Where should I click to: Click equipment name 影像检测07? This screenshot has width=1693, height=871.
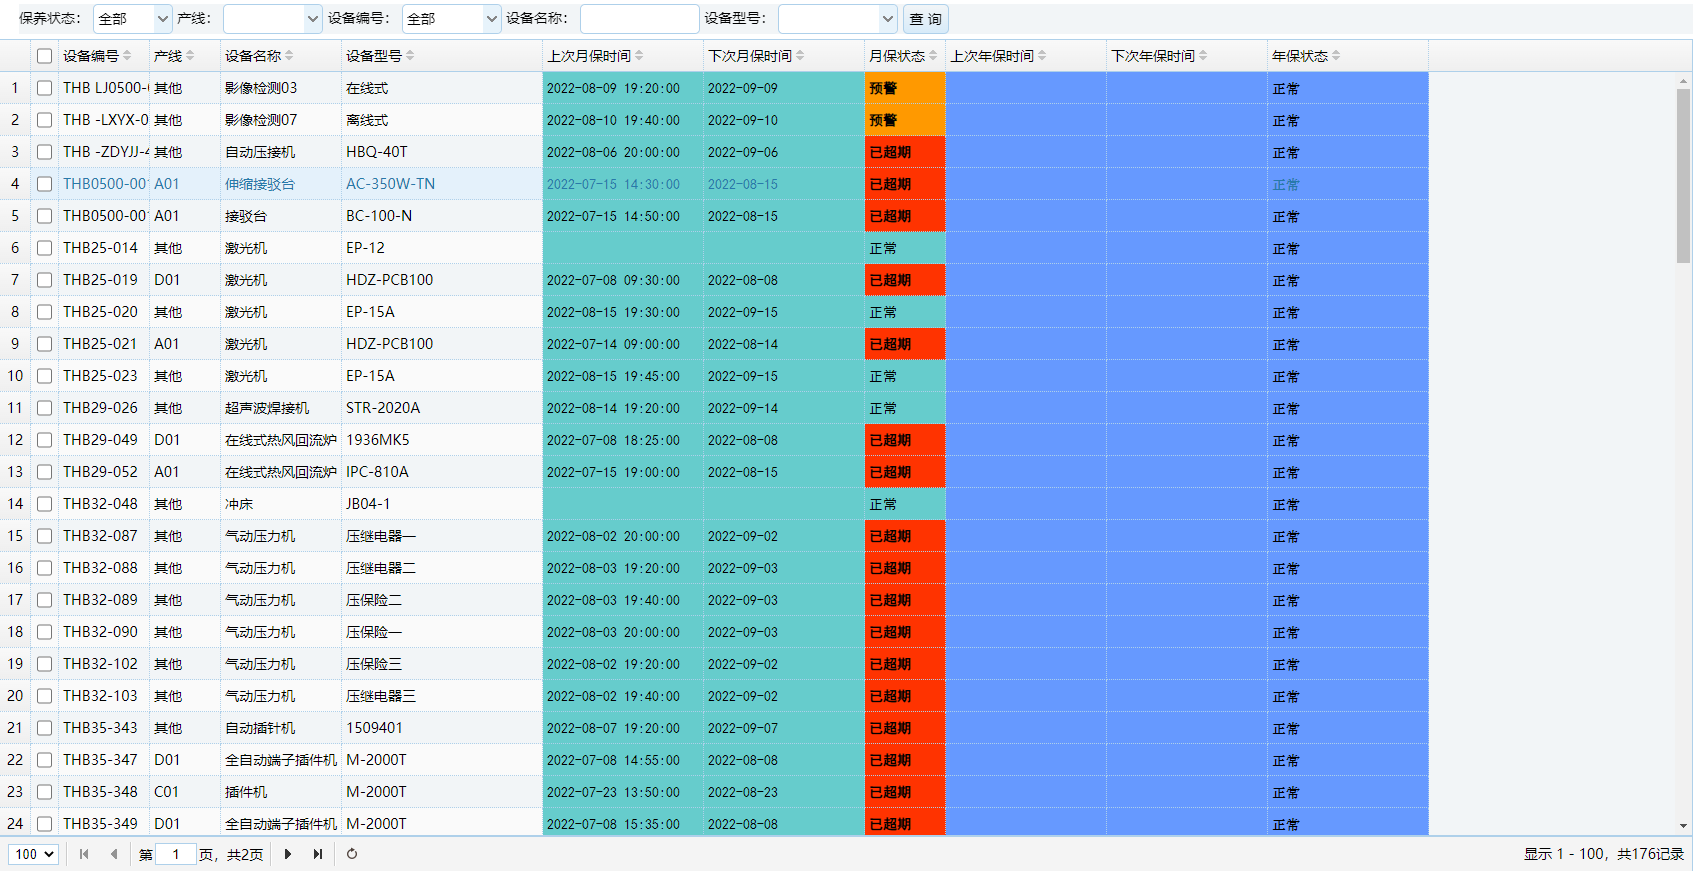tap(261, 120)
